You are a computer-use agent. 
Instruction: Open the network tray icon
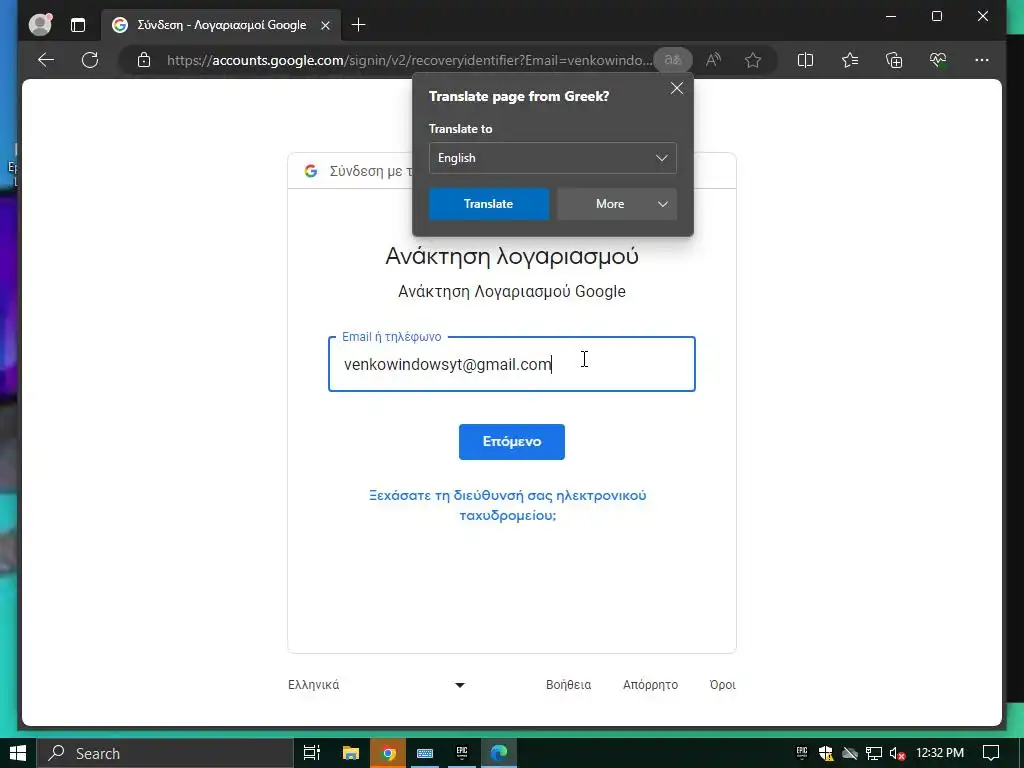click(874, 754)
